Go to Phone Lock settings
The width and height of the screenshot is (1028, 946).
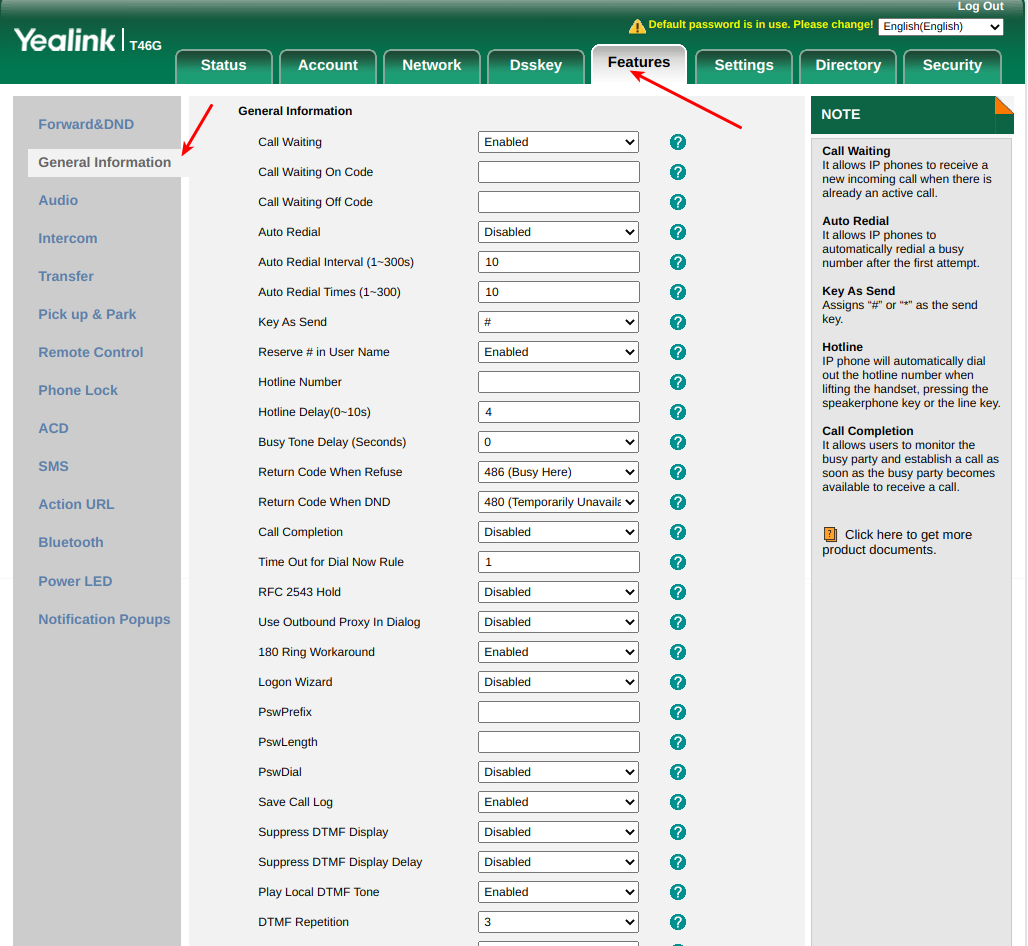78,390
